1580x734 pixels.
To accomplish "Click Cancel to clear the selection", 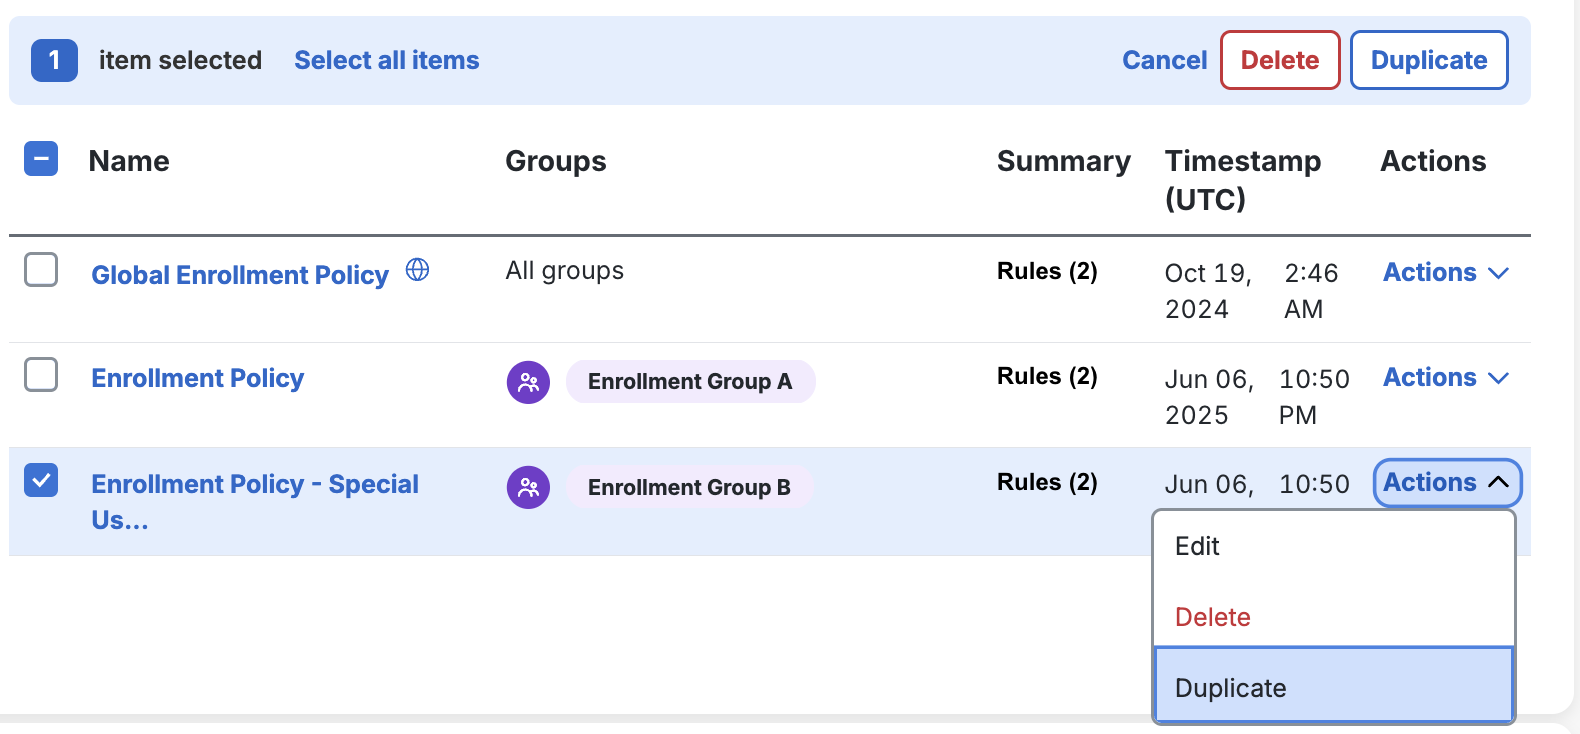I will pyautogui.click(x=1164, y=60).
